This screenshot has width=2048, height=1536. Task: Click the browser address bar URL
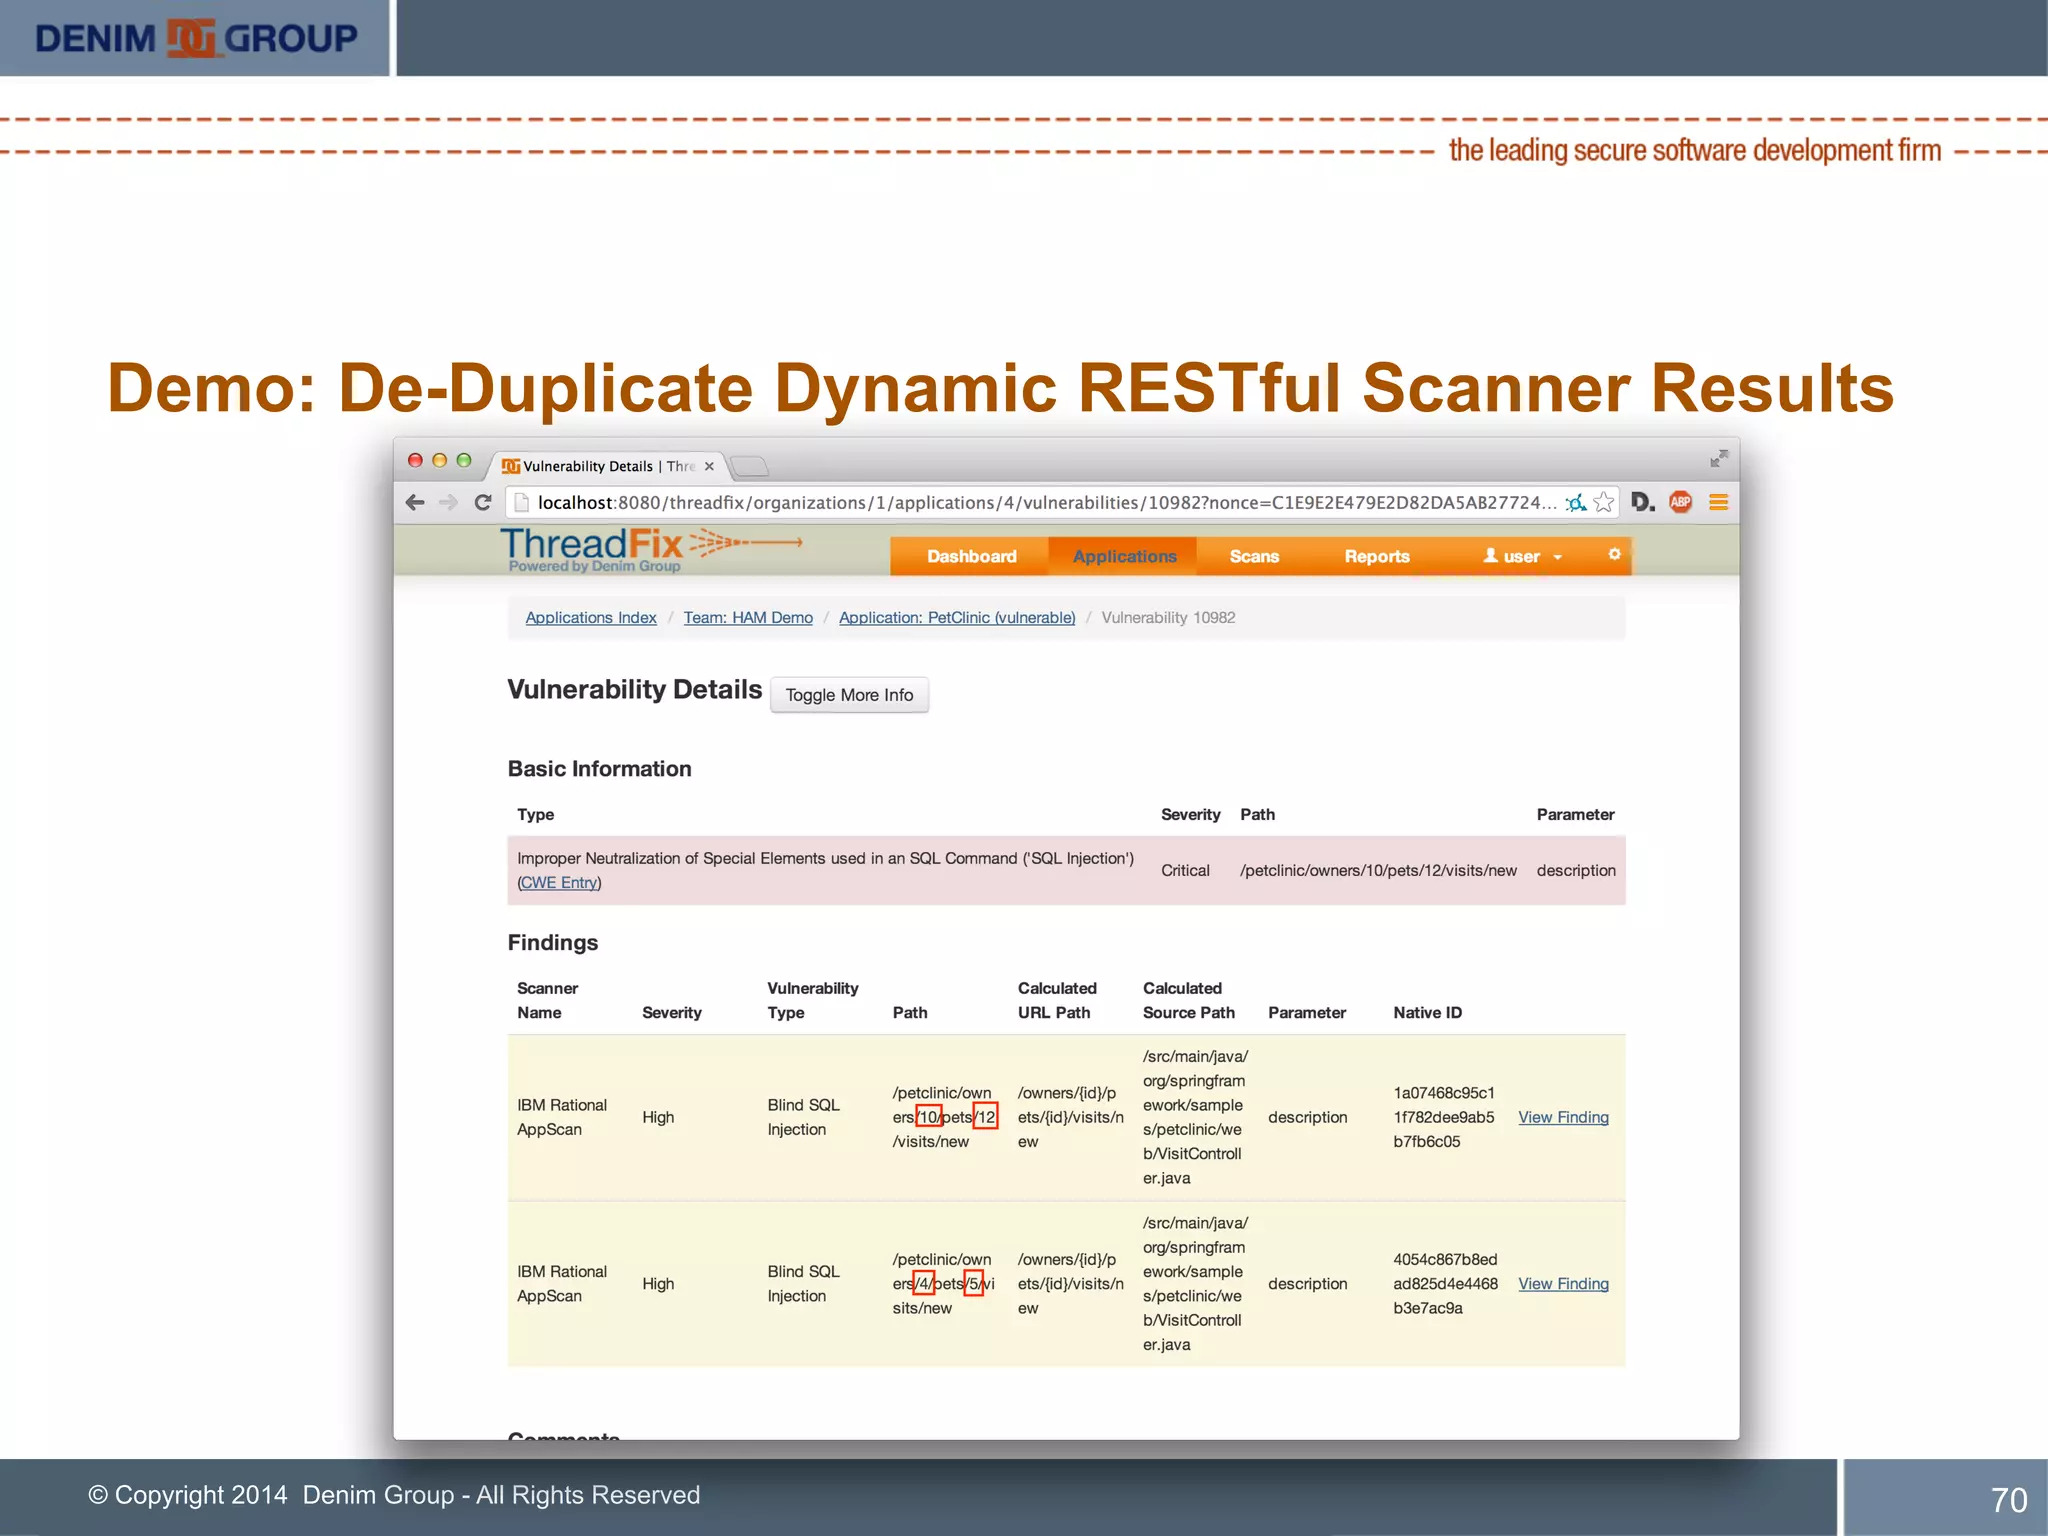point(1046,502)
